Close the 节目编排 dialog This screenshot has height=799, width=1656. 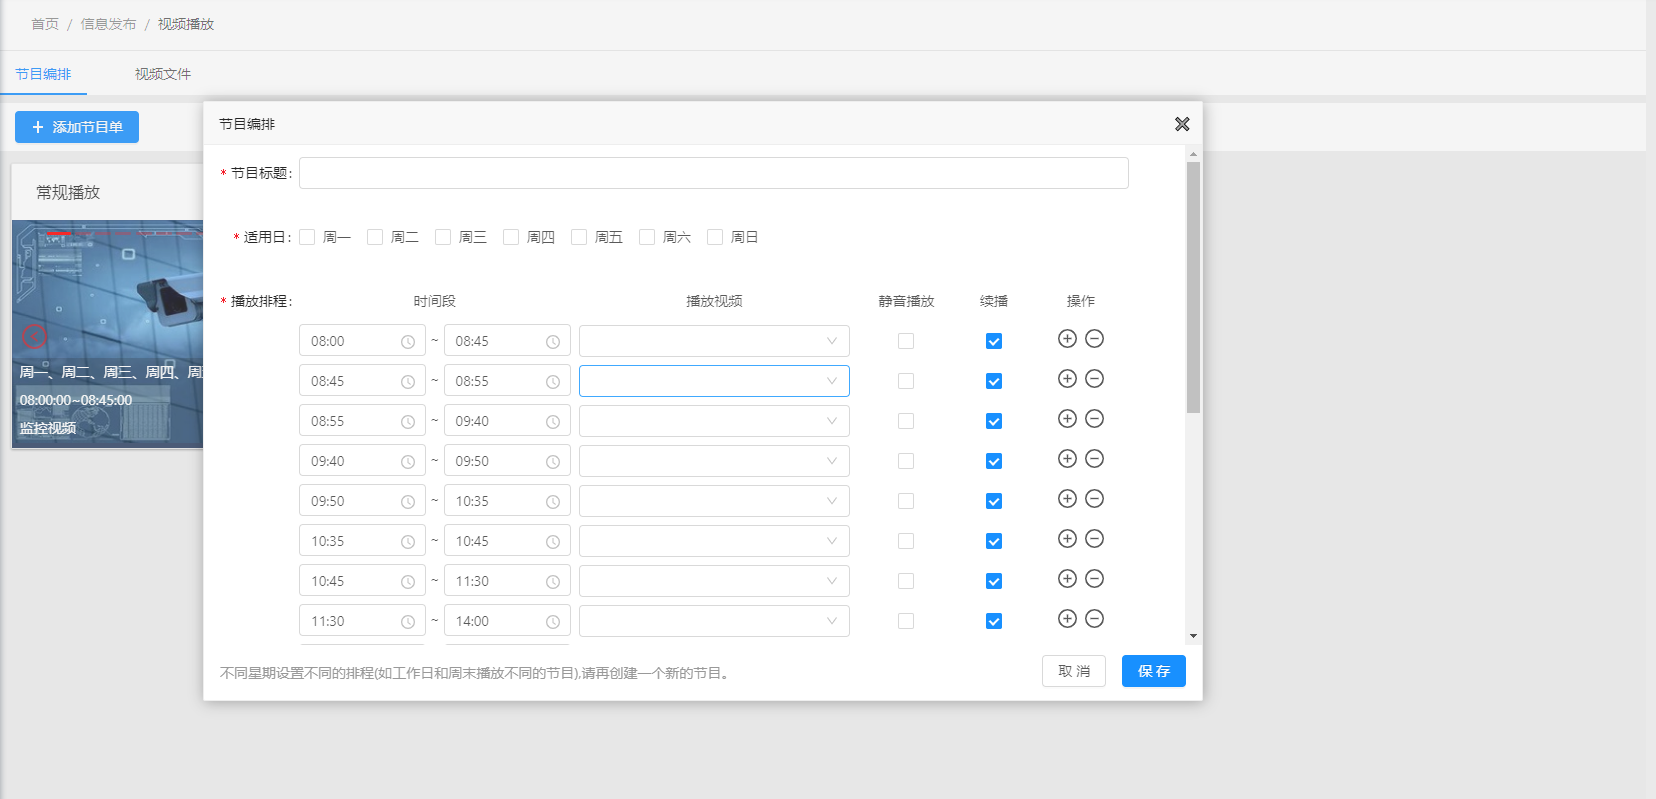(x=1182, y=124)
